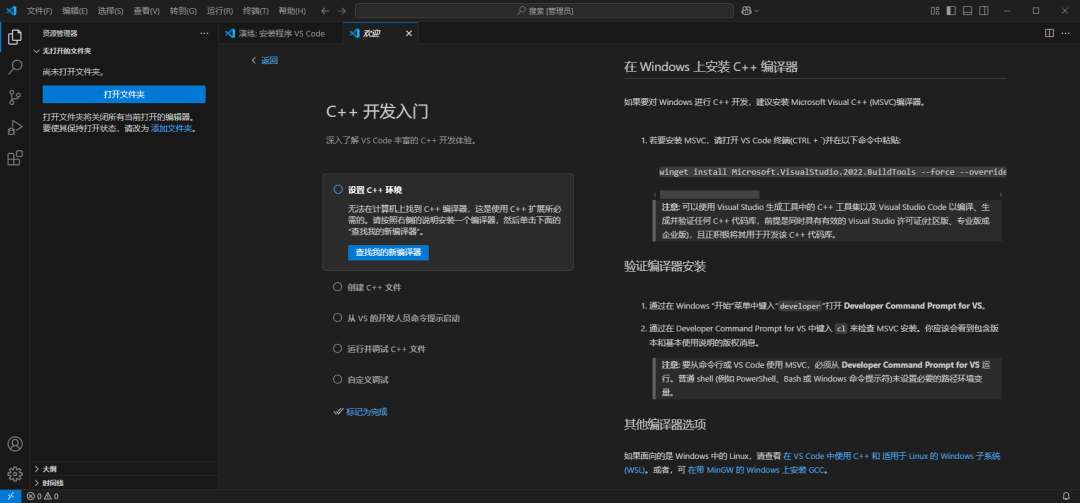The width and height of the screenshot is (1080, 503).
Task: Click the winget install command text
Action: pos(832,172)
